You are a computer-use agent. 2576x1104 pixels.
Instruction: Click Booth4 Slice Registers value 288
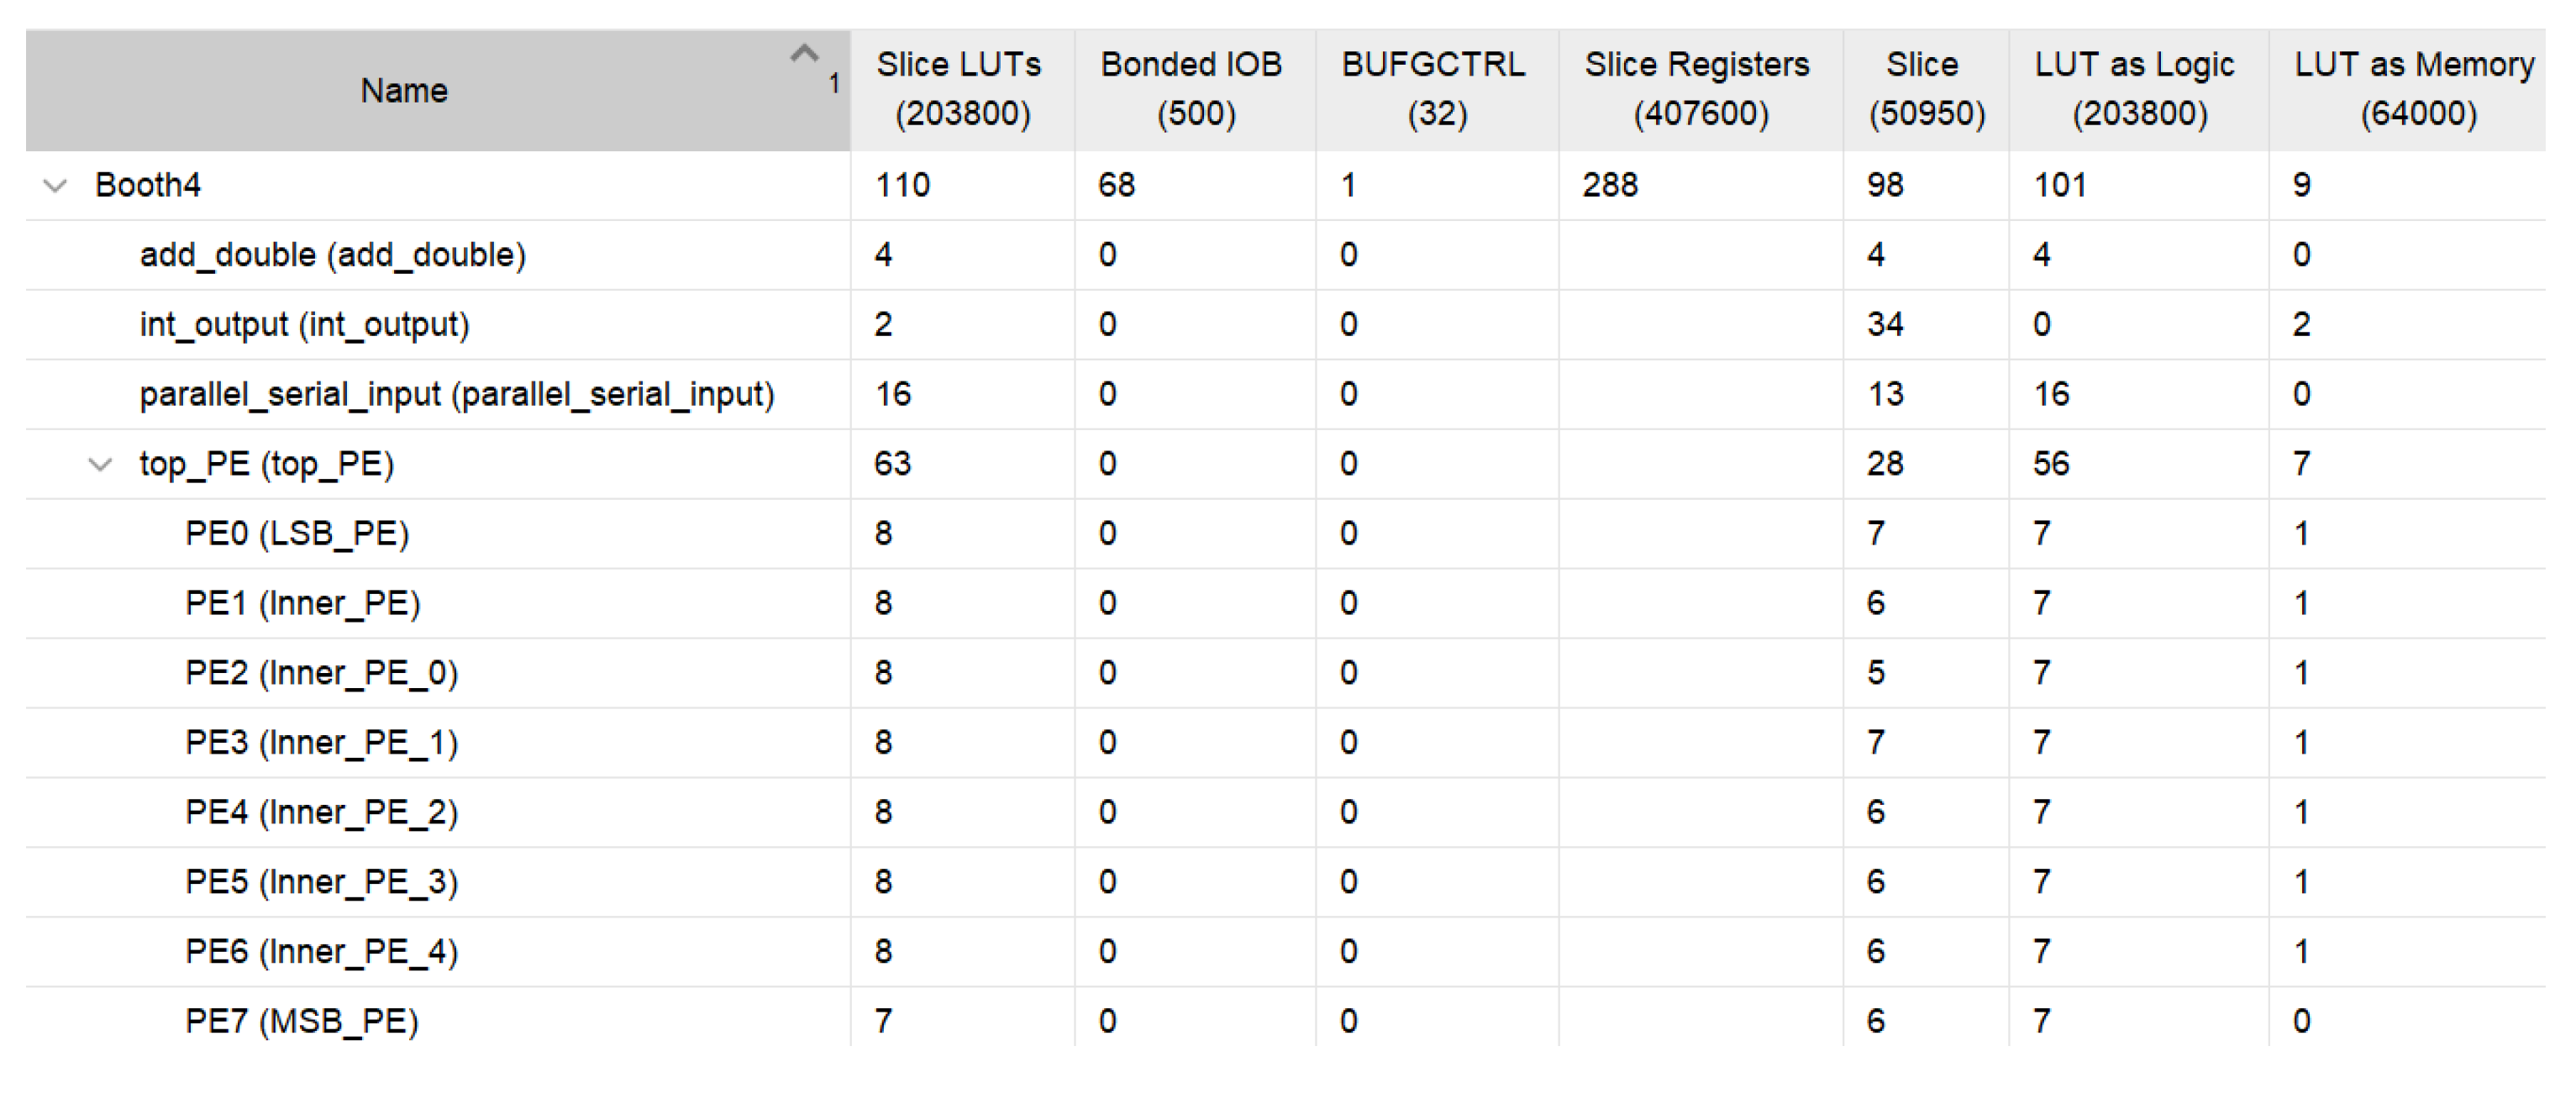1610,186
